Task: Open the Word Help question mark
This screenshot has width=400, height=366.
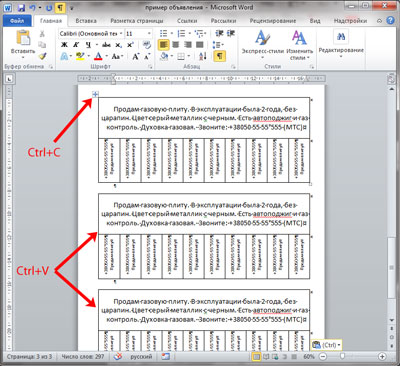Action: pyautogui.click(x=390, y=21)
